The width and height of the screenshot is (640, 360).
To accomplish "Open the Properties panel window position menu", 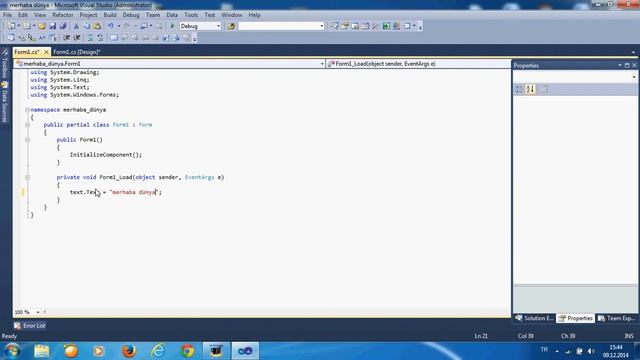I will tap(620, 65).
